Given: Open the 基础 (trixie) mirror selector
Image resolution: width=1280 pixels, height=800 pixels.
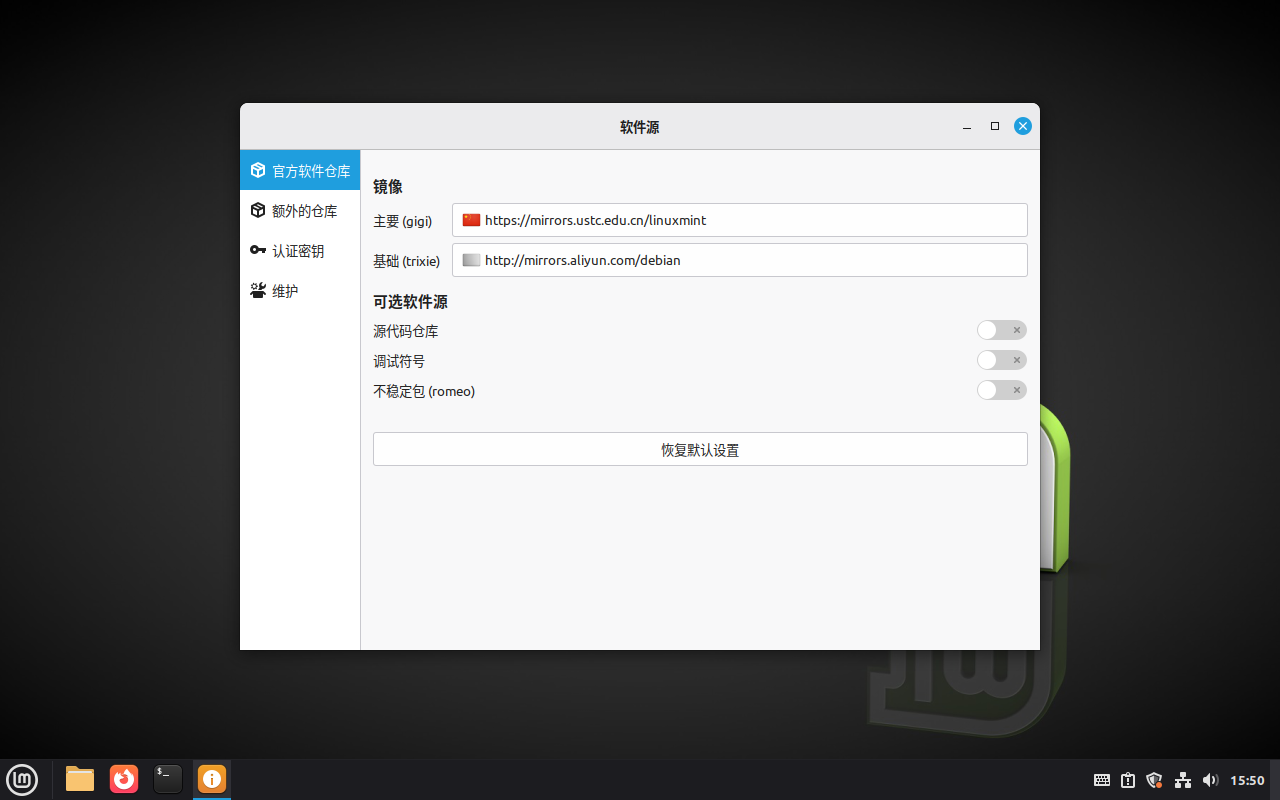Looking at the screenshot, I should point(740,260).
